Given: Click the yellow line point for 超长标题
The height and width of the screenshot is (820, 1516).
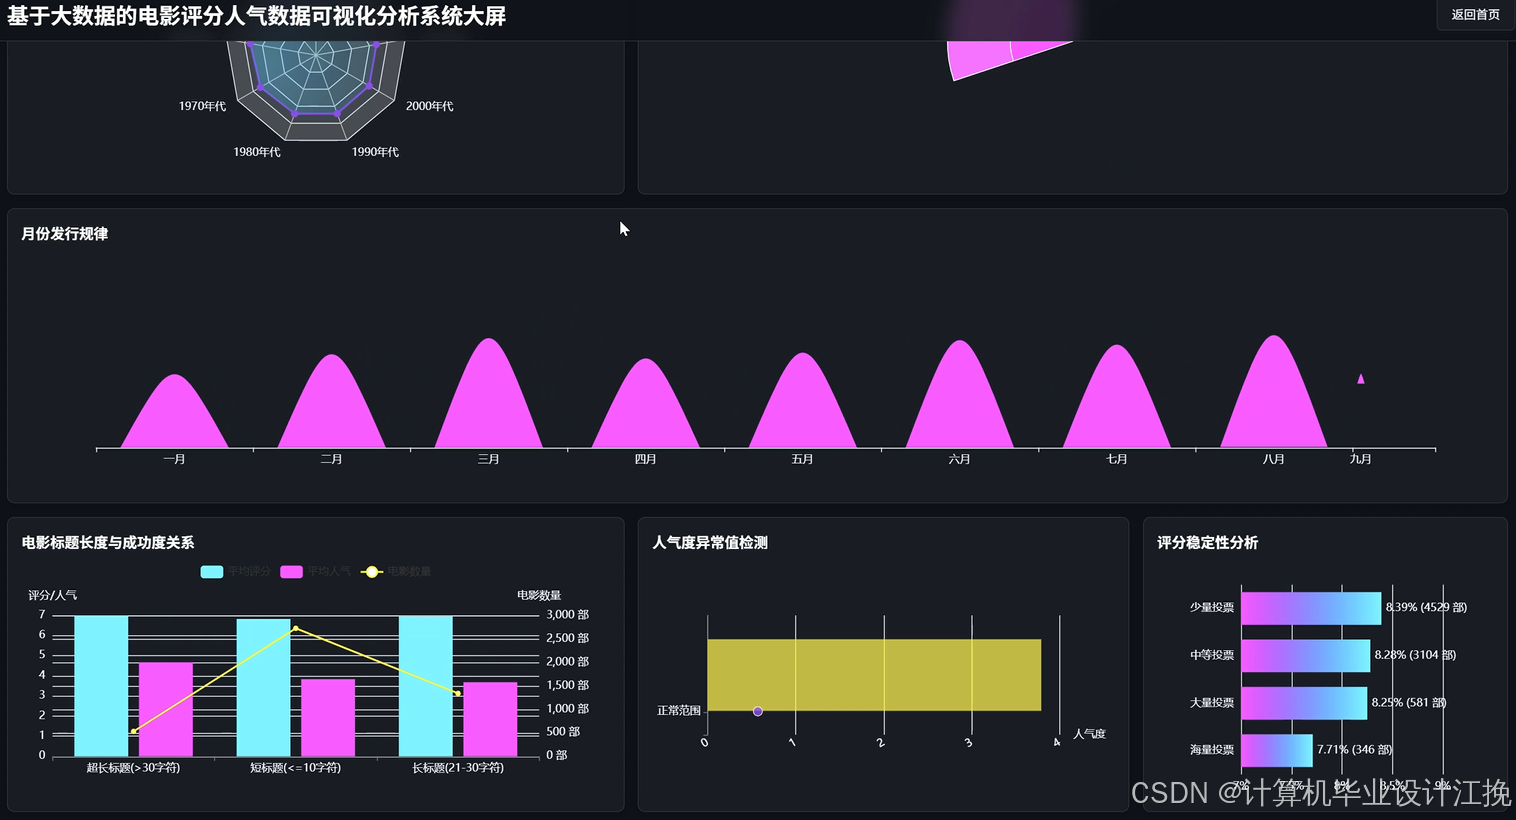Looking at the screenshot, I should (x=134, y=731).
